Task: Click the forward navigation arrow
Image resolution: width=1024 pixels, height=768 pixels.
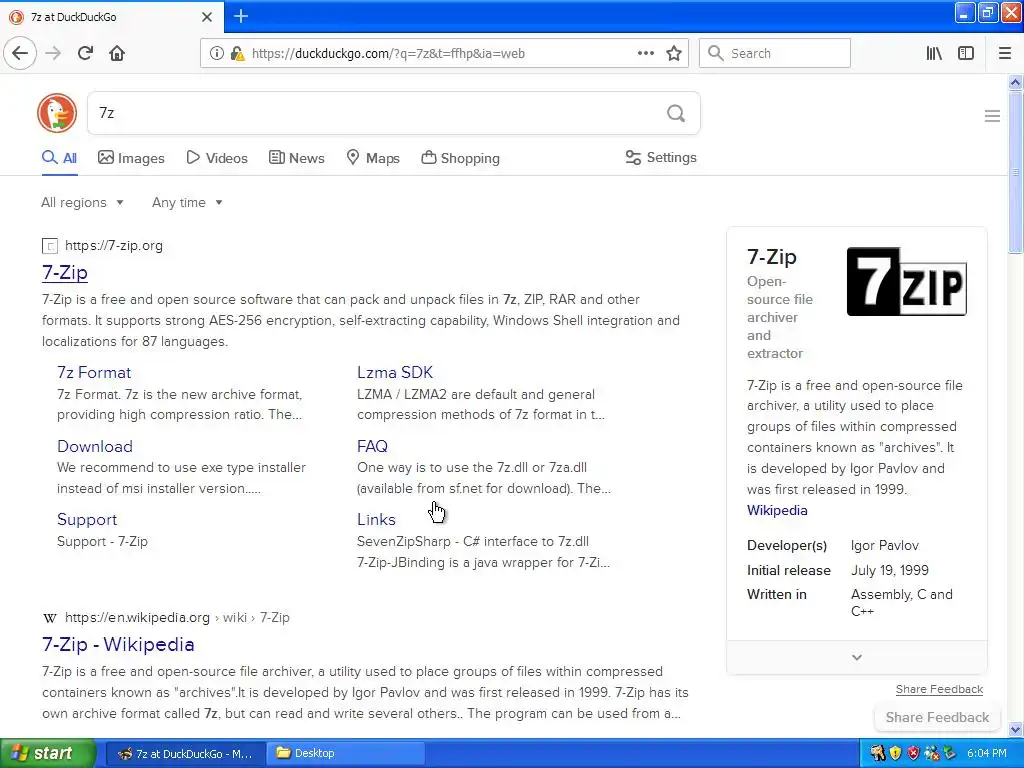Action: [x=54, y=53]
